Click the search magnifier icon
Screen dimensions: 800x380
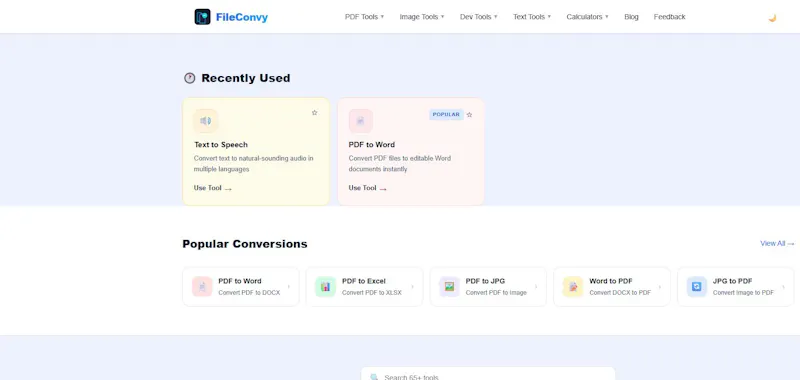pyautogui.click(x=374, y=377)
